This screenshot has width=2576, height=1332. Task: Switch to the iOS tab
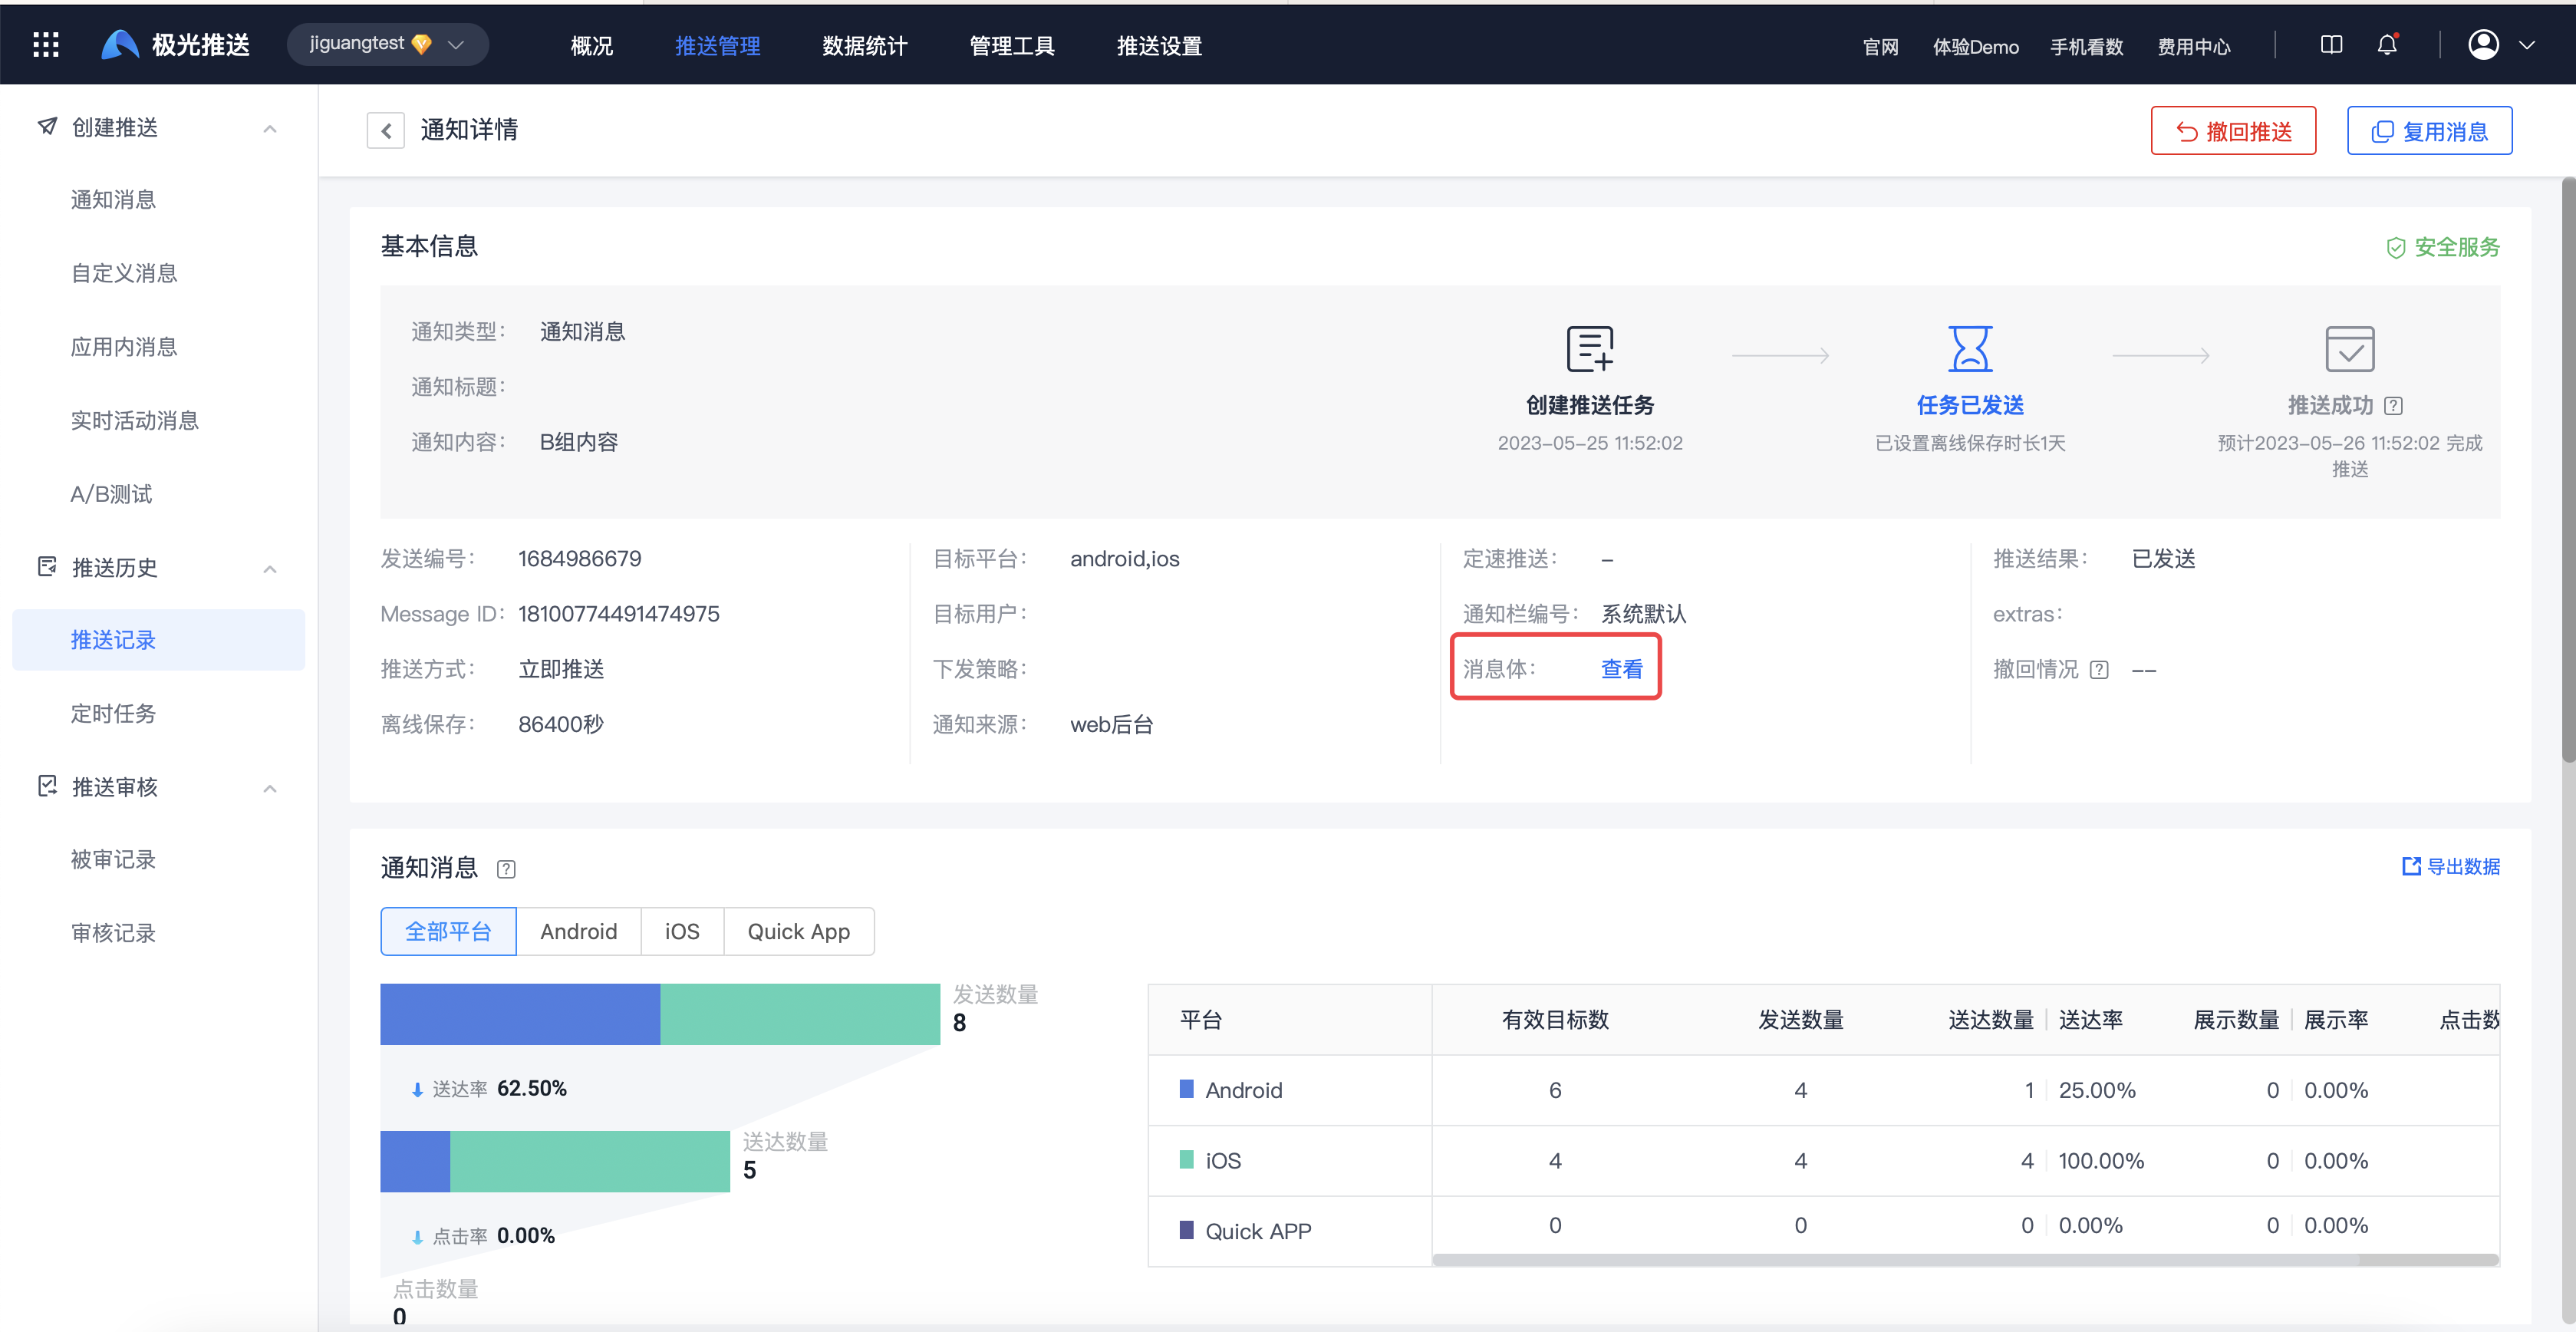tap(682, 932)
